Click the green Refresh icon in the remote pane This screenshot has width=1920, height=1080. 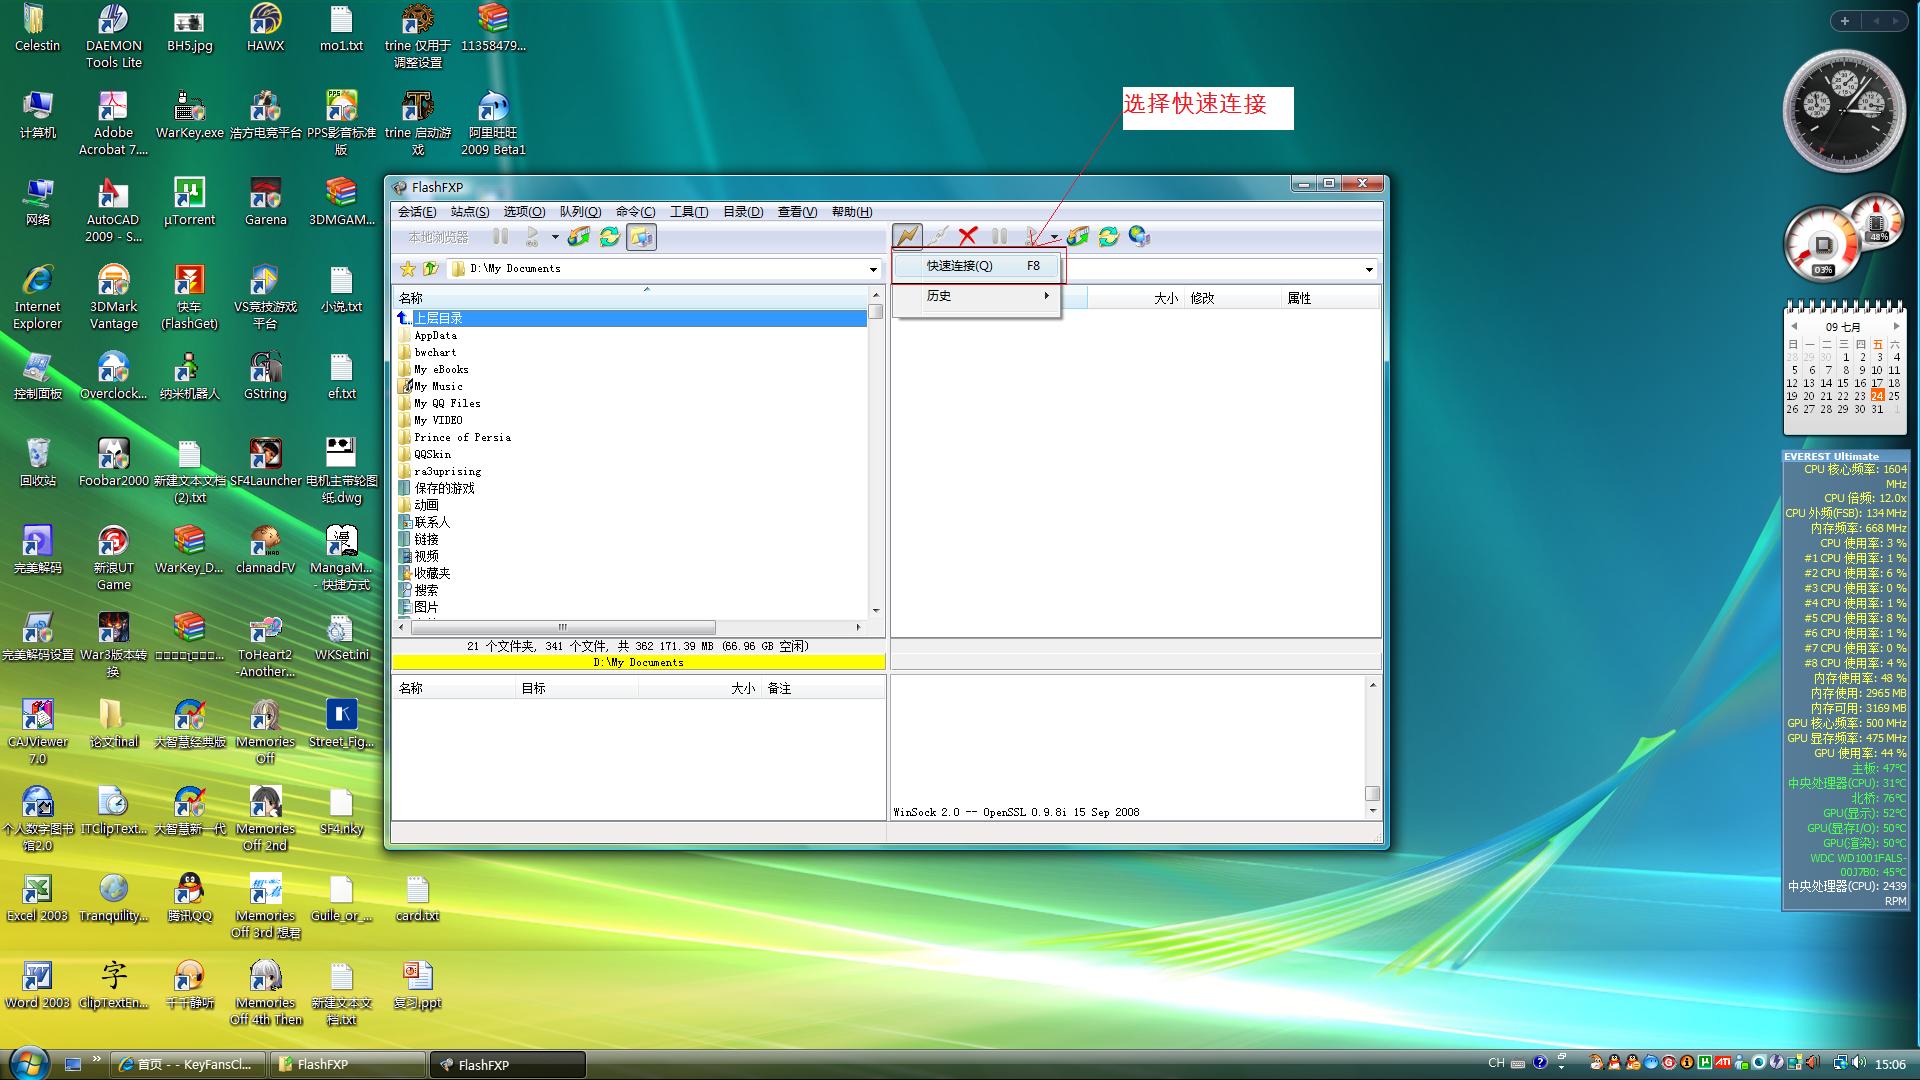coord(1108,236)
